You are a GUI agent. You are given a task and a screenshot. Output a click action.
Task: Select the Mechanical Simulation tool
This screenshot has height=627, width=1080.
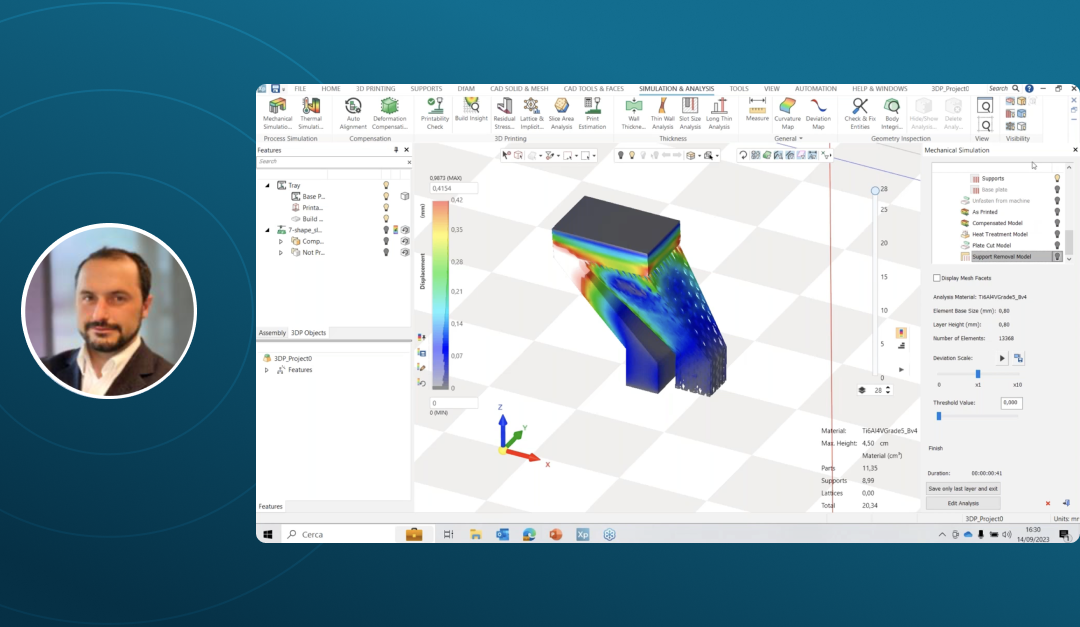tap(277, 112)
